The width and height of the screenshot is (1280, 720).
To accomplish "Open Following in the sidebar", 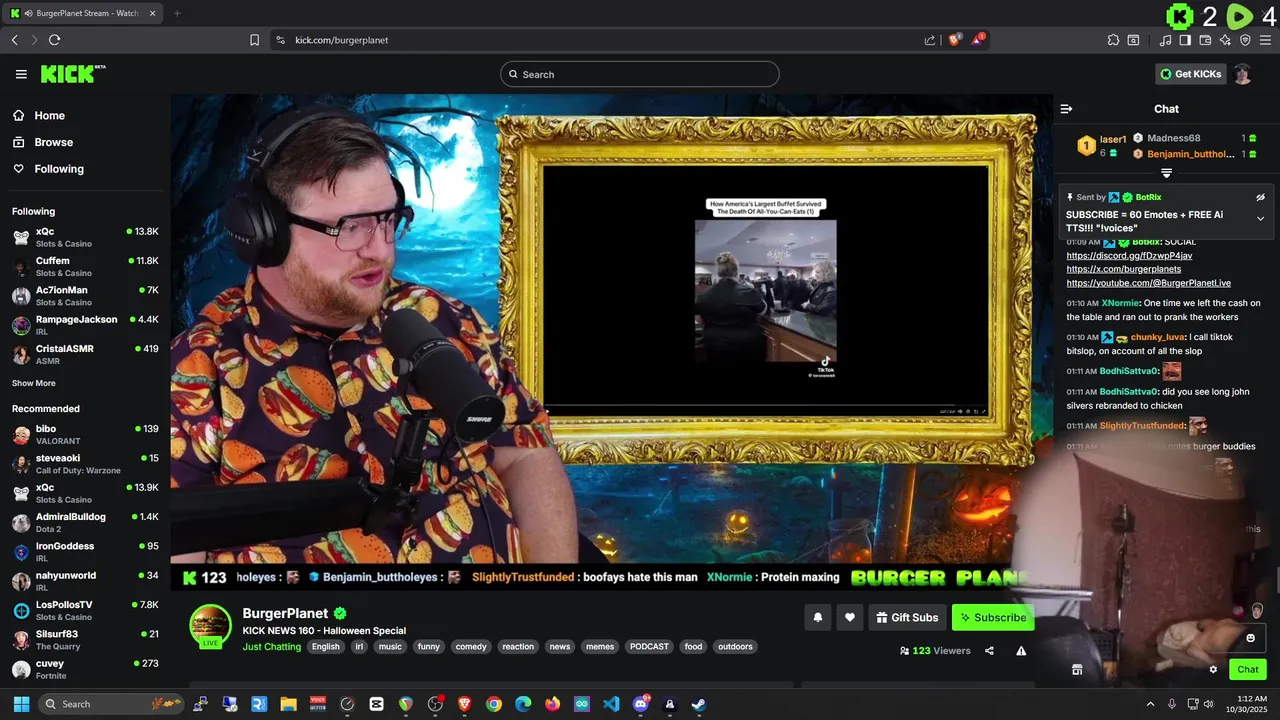I will 59,169.
